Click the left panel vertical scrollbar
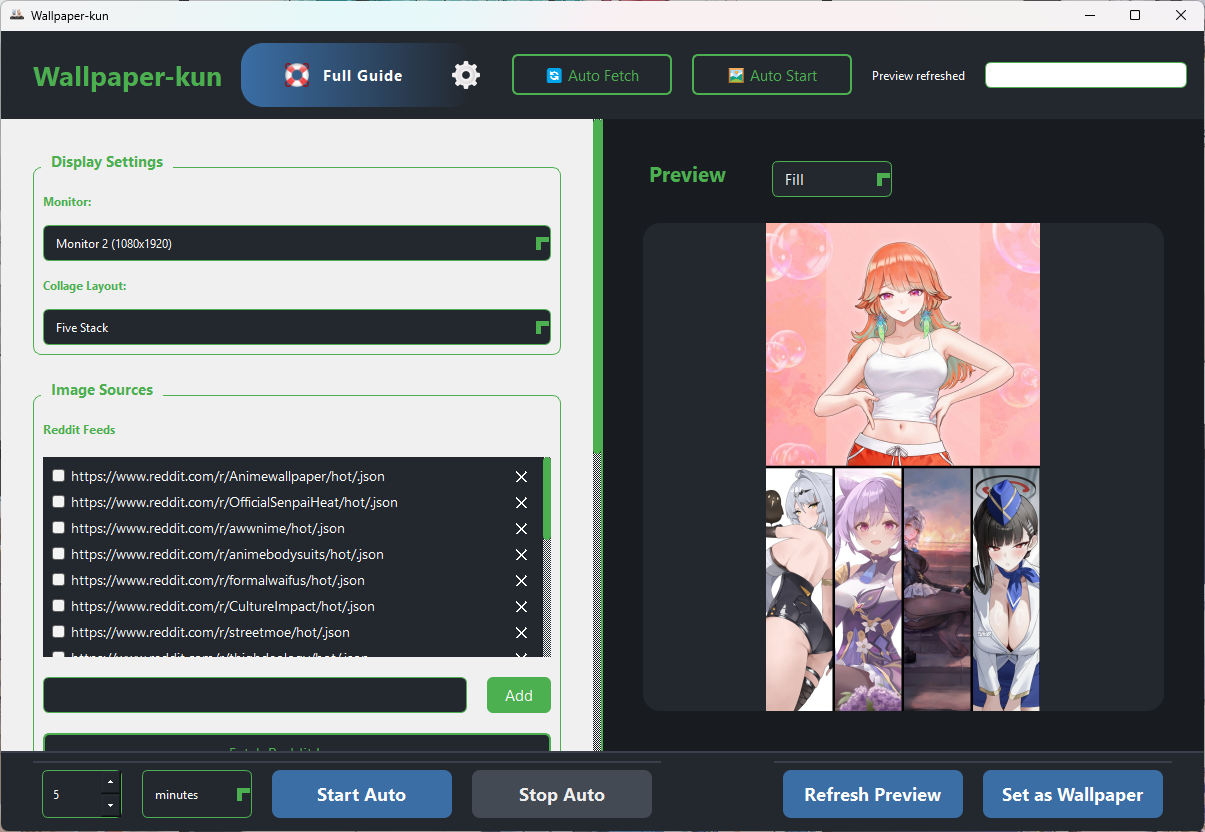 [598, 285]
